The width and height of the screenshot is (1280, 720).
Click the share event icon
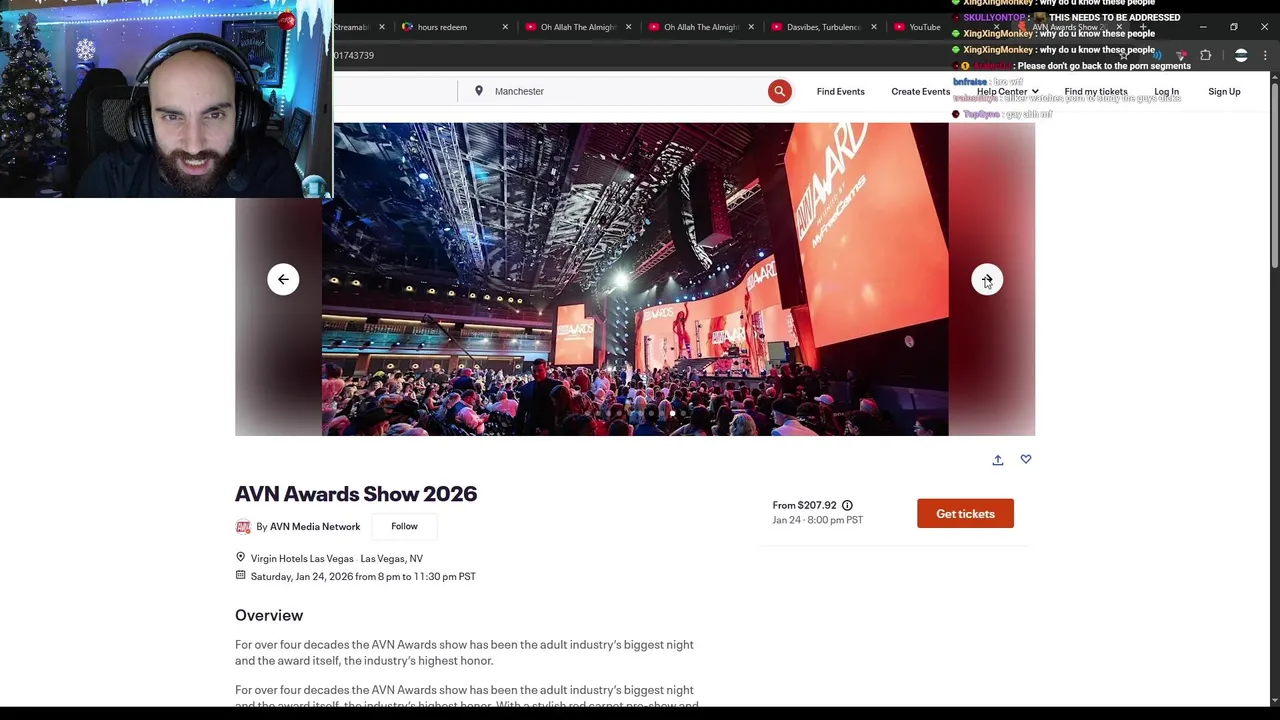tap(997, 459)
